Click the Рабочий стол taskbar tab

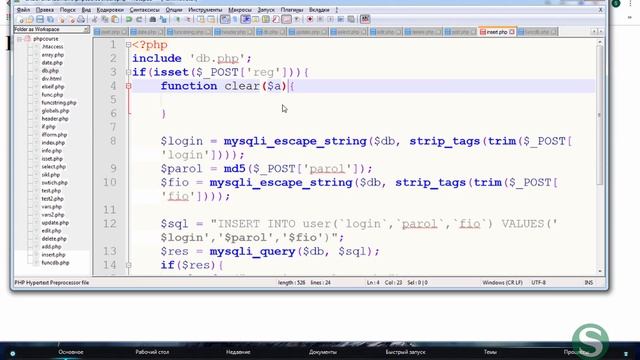pos(152,352)
